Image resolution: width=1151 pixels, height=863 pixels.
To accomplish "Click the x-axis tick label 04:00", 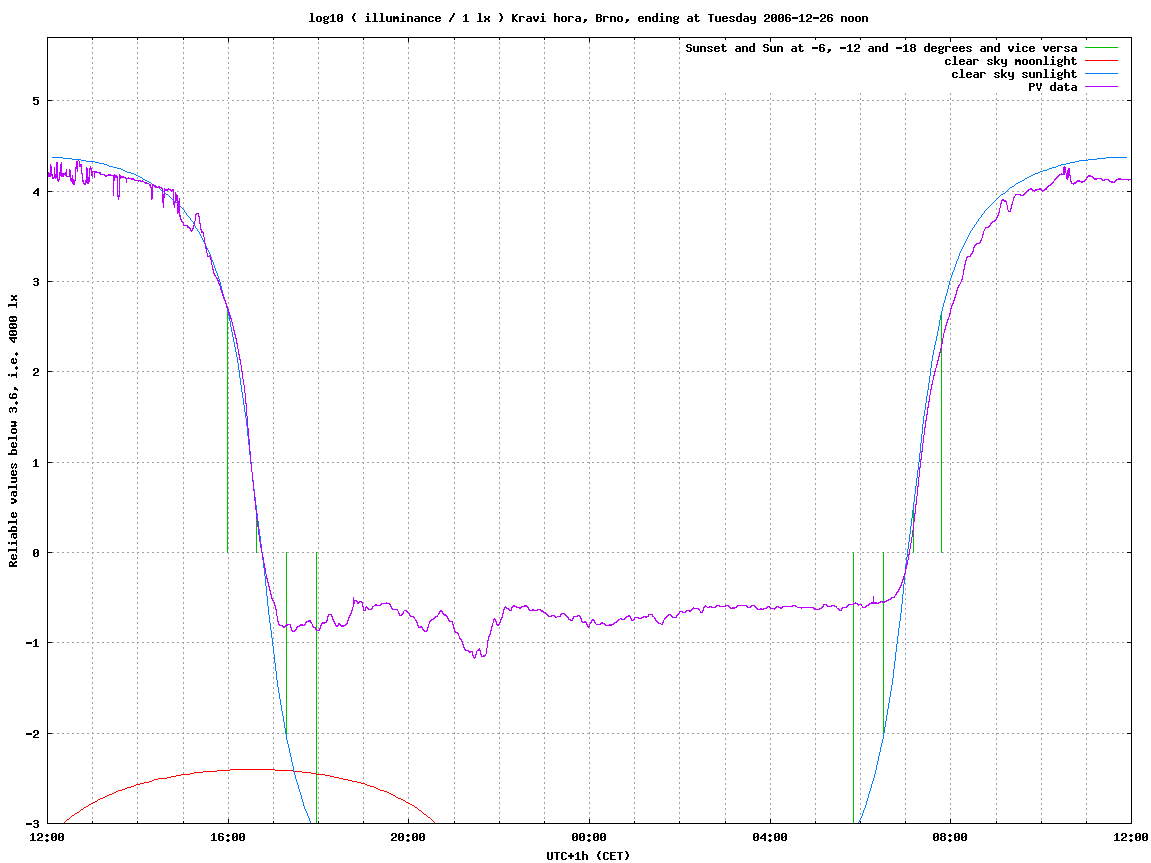I will point(769,837).
